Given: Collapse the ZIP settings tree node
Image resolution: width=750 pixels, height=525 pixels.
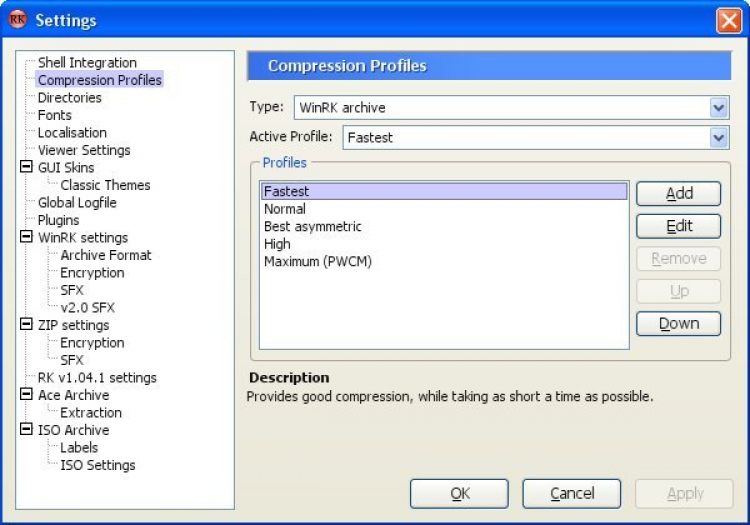Looking at the screenshot, I should (26, 324).
